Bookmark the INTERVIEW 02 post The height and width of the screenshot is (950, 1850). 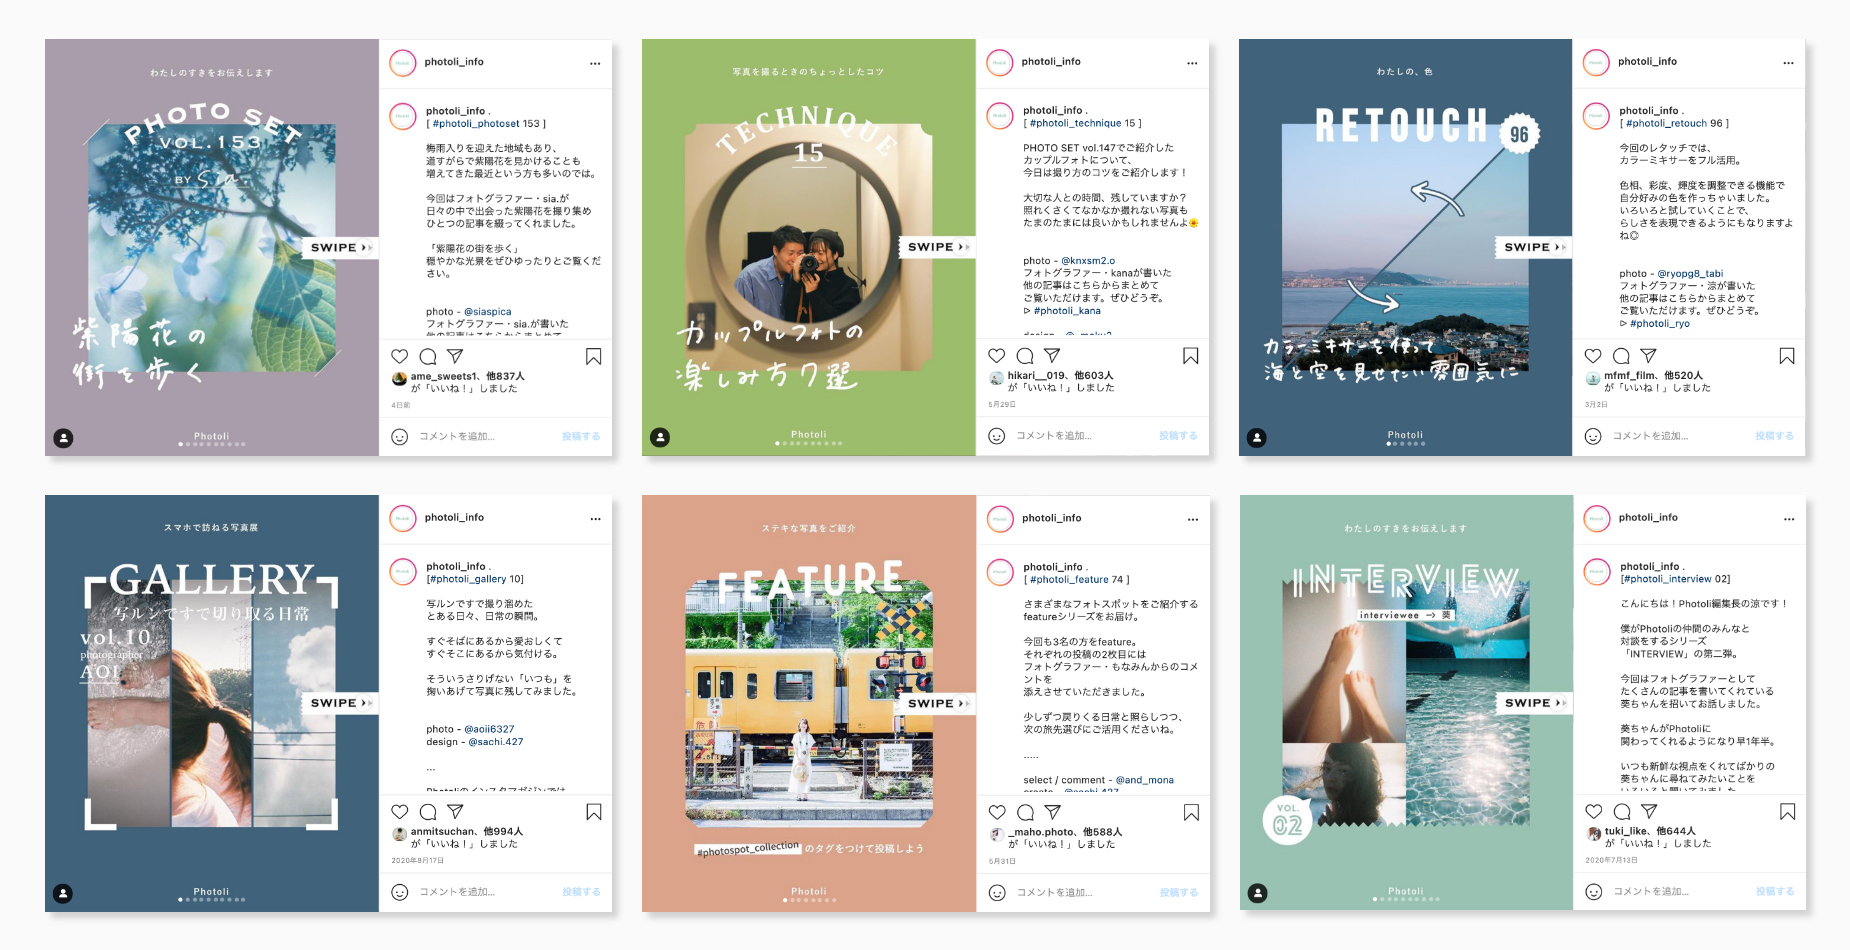pos(1788,812)
